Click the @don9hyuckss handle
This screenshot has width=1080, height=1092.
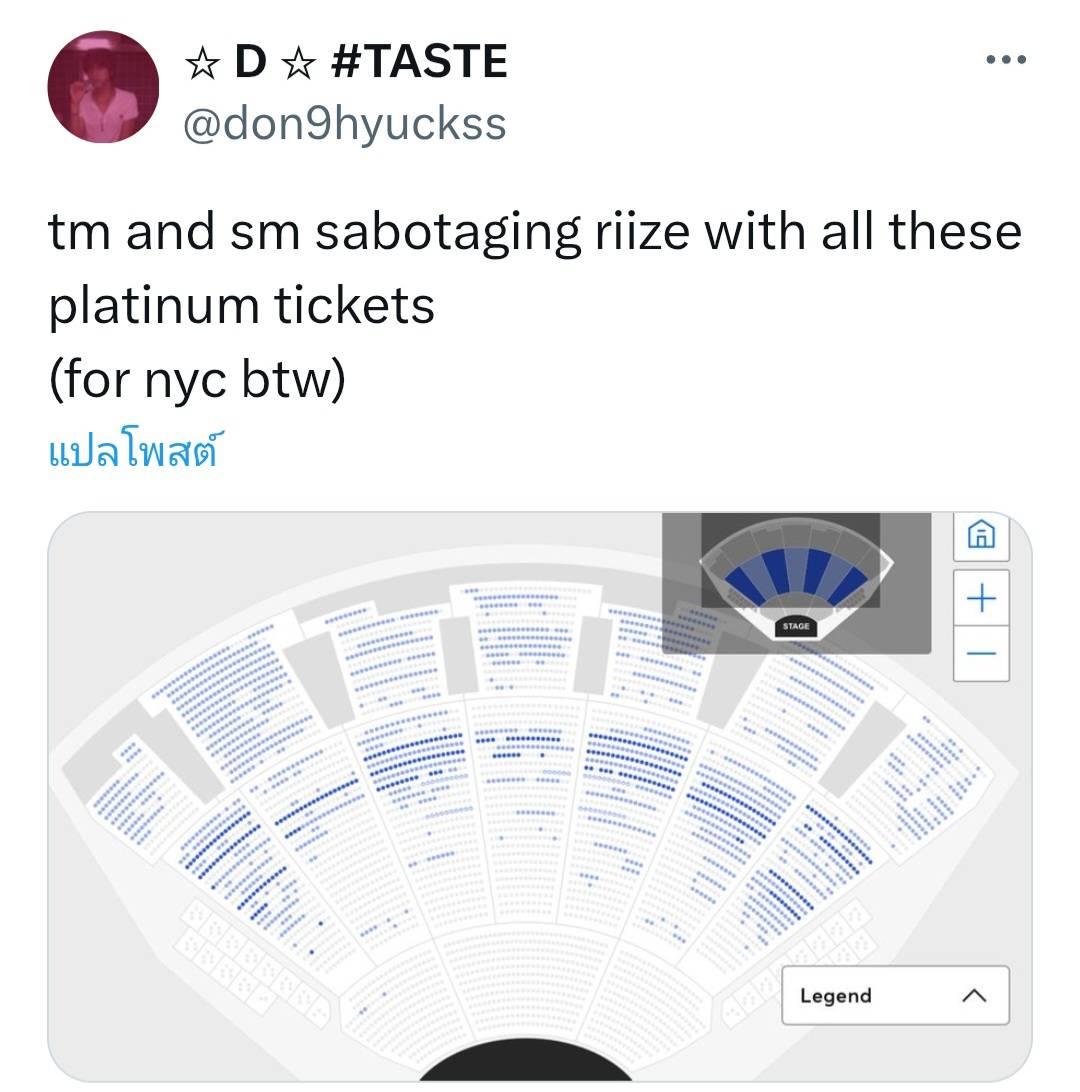tap(344, 124)
